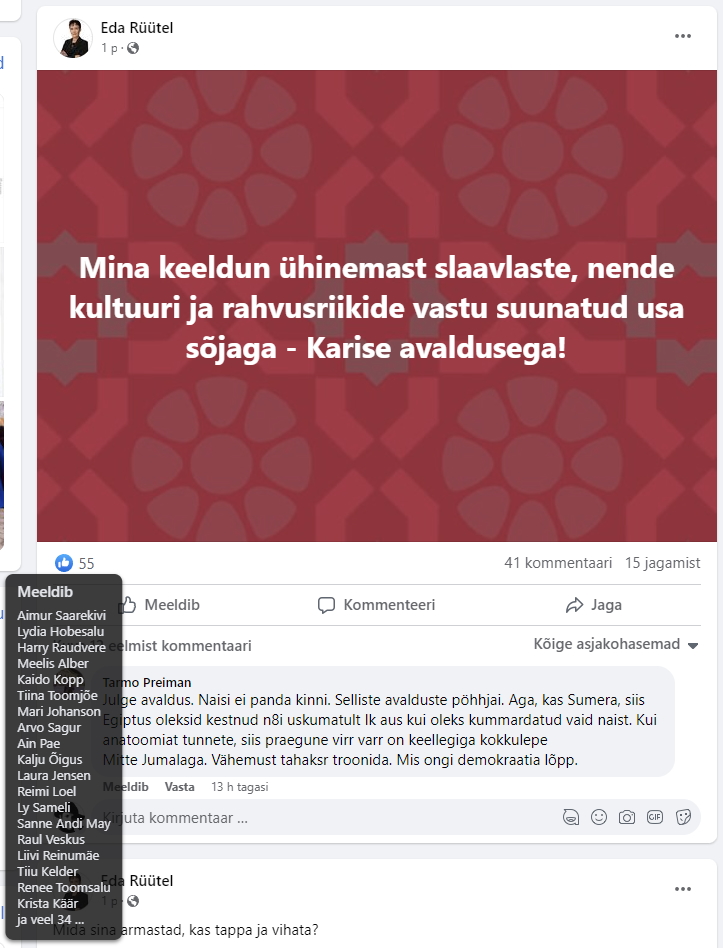Click the Kommenteeri button
This screenshot has height=948, width=723.
[376, 605]
